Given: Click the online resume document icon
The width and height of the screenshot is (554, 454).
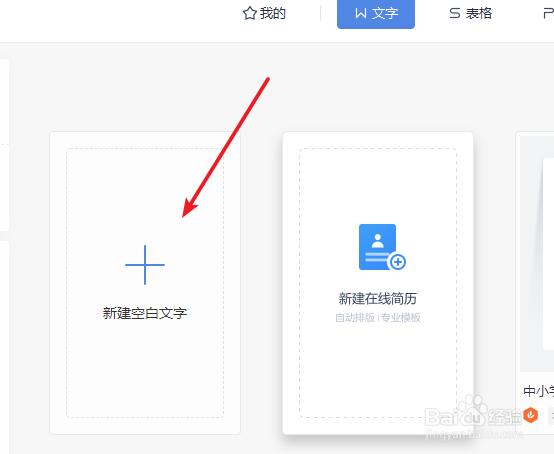Looking at the screenshot, I should tap(382, 247).
